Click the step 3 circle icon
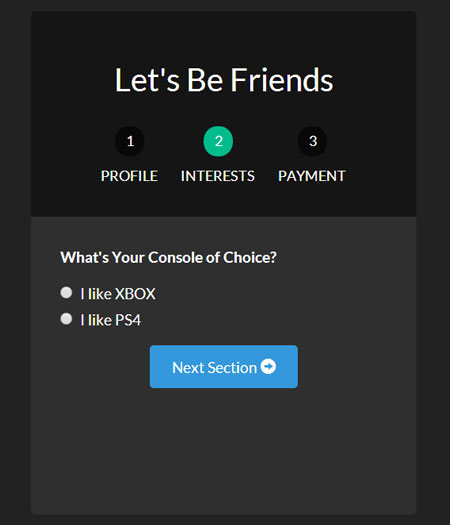450x525 pixels. 312,141
